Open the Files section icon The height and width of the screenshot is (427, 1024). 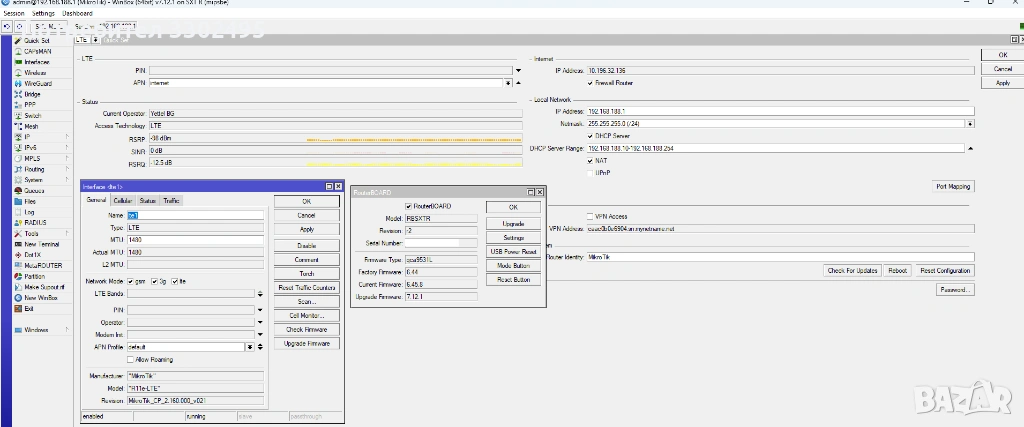pyautogui.click(x=18, y=201)
